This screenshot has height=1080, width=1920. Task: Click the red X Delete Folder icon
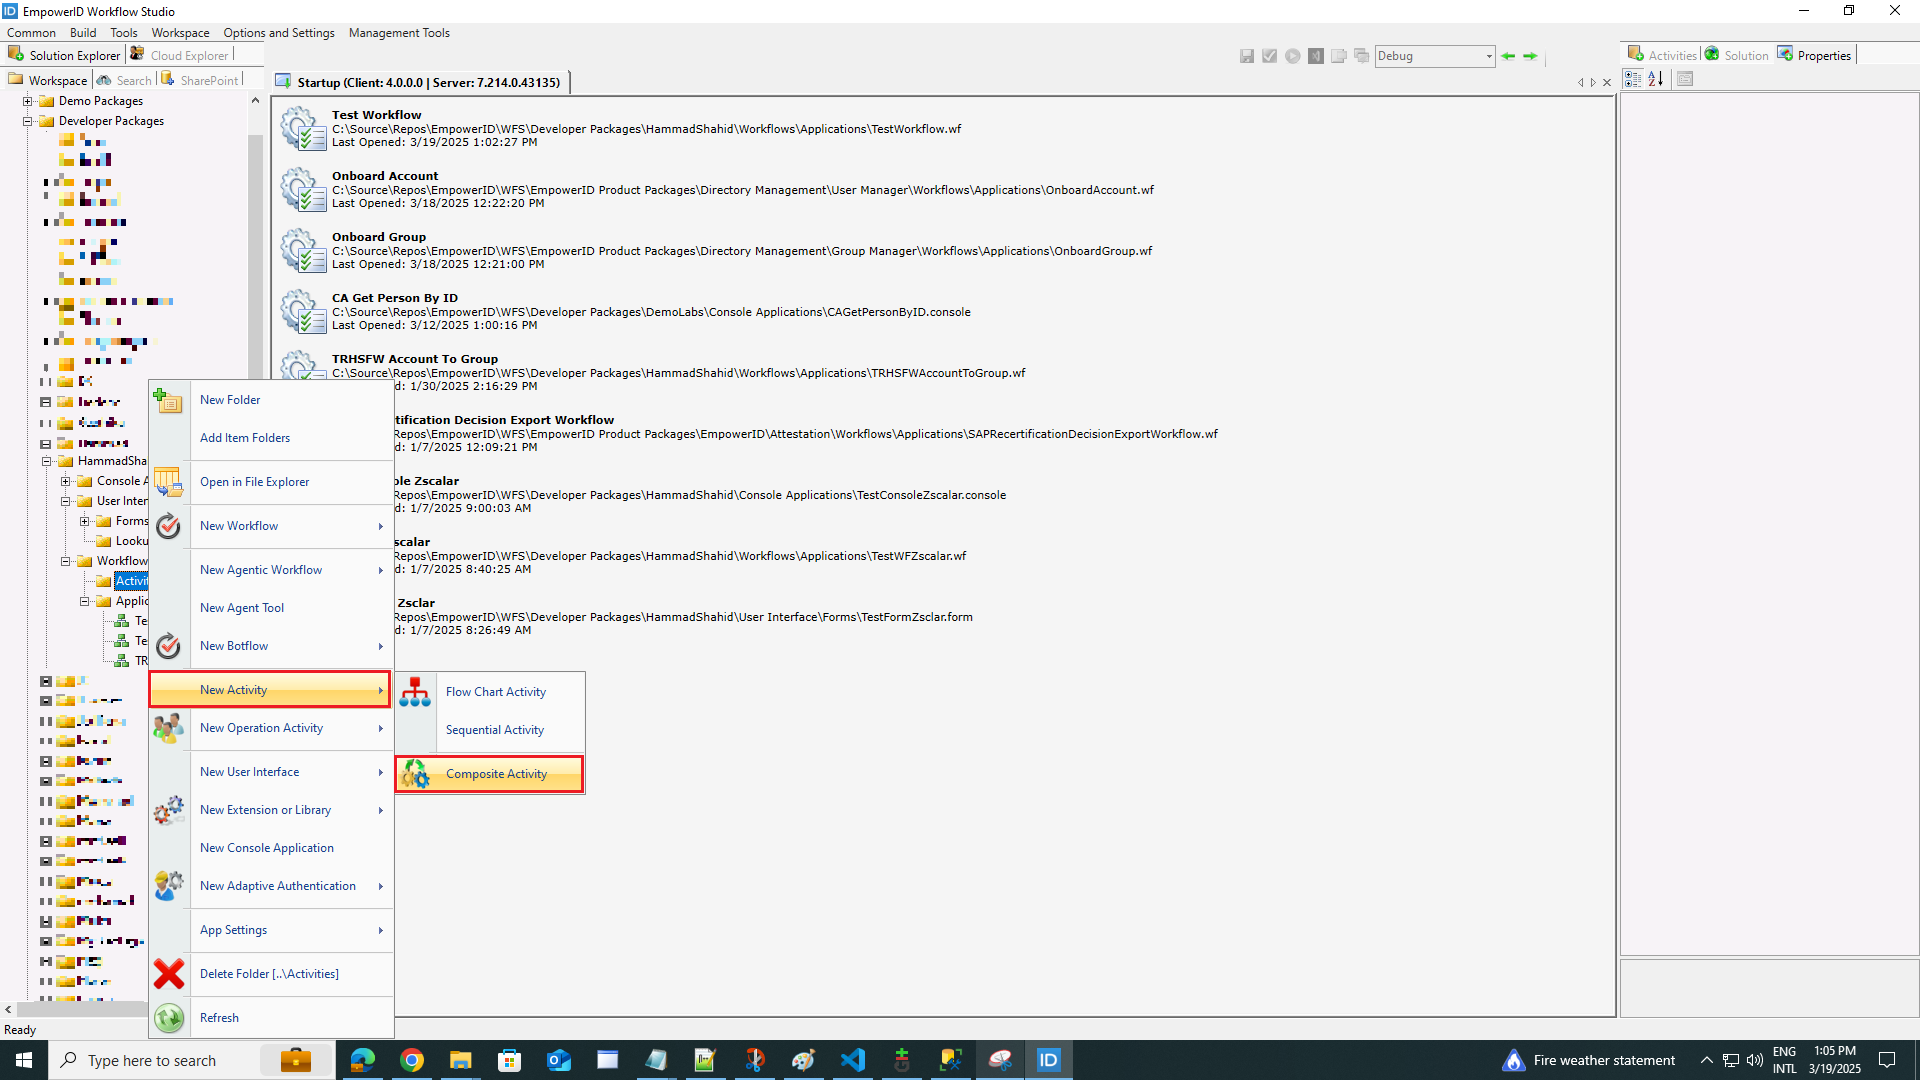pyautogui.click(x=168, y=974)
